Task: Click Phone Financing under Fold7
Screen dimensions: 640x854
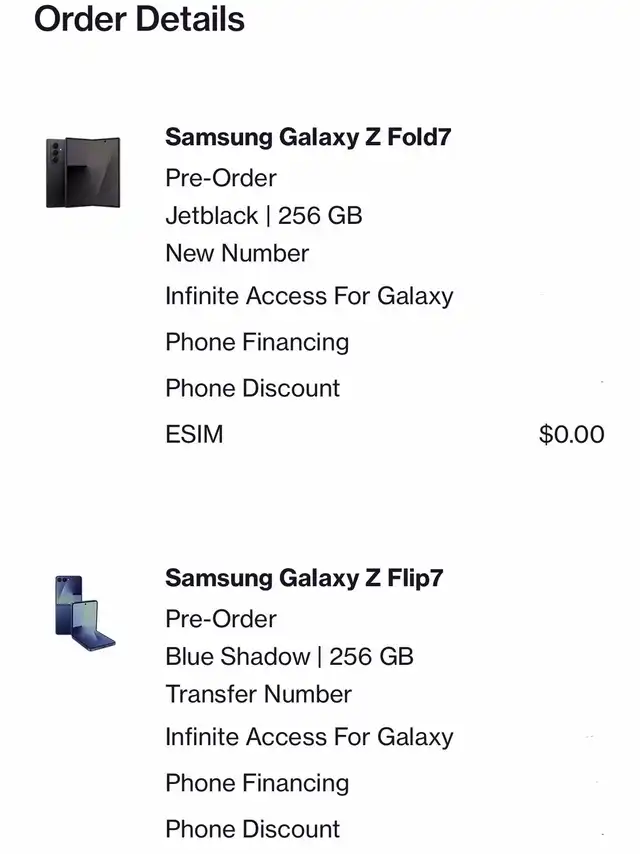Action: (257, 343)
